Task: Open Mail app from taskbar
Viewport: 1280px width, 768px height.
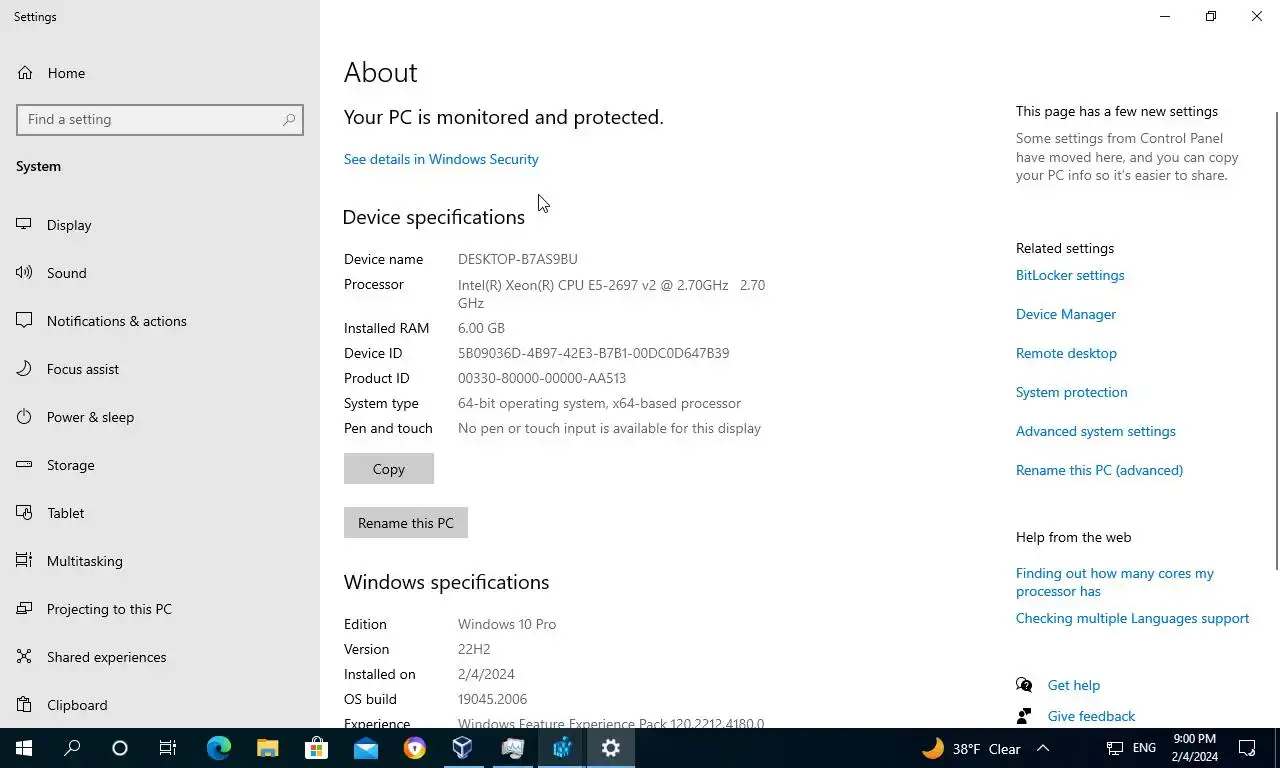Action: click(x=365, y=748)
